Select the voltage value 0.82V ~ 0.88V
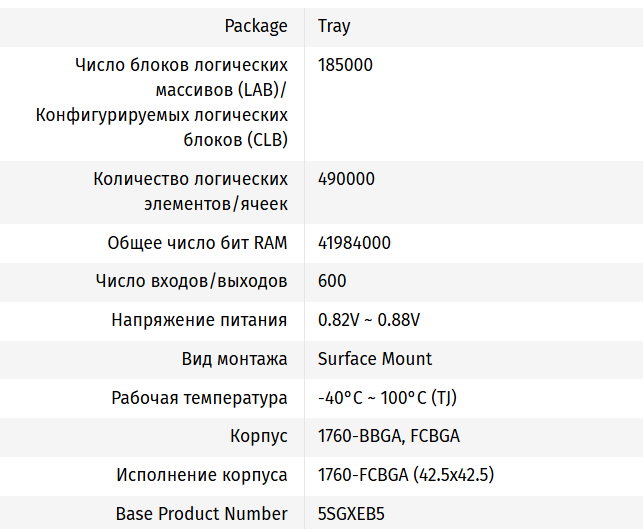The image size is (643, 529). click(368, 320)
